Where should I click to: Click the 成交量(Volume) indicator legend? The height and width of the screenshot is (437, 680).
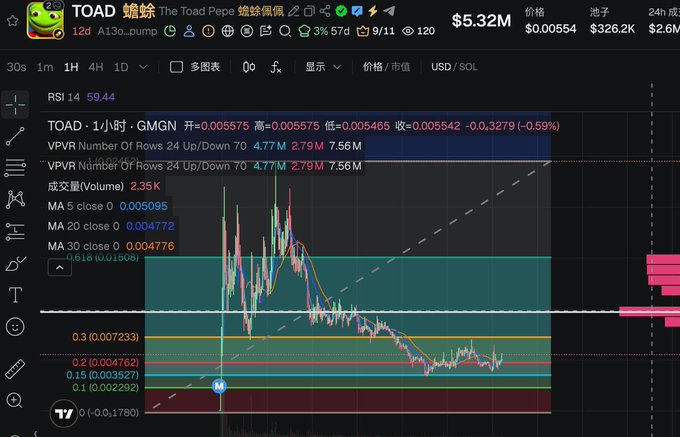pyautogui.click(x=104, y=186)
